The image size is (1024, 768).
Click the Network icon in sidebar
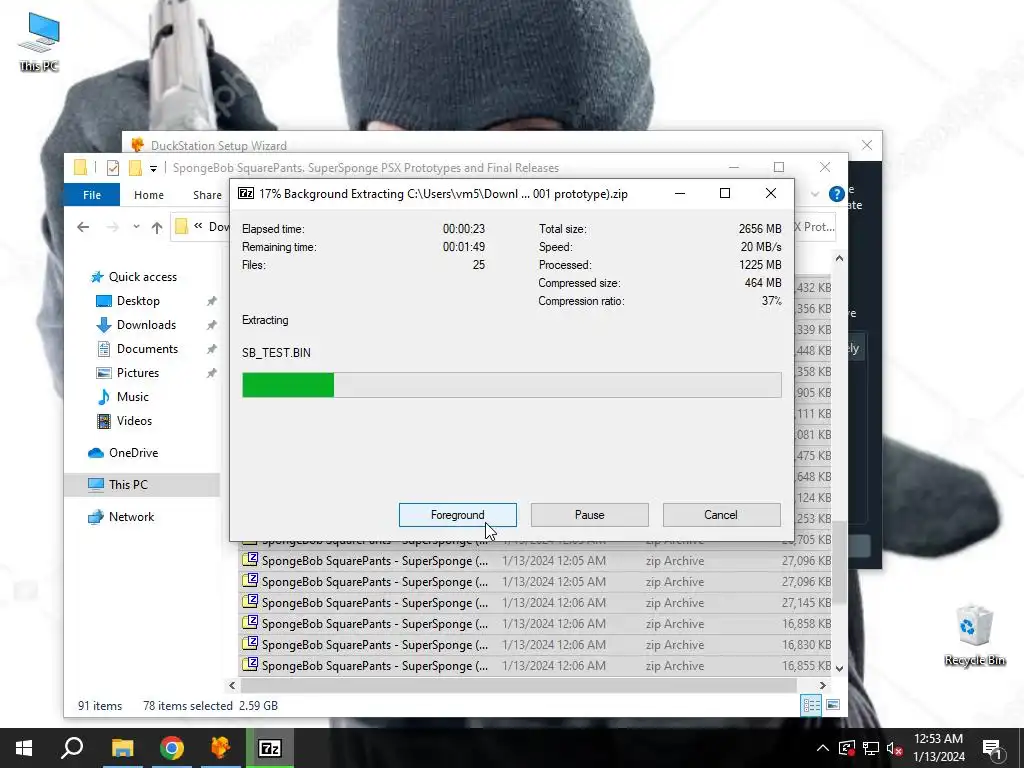click(96, 517)
